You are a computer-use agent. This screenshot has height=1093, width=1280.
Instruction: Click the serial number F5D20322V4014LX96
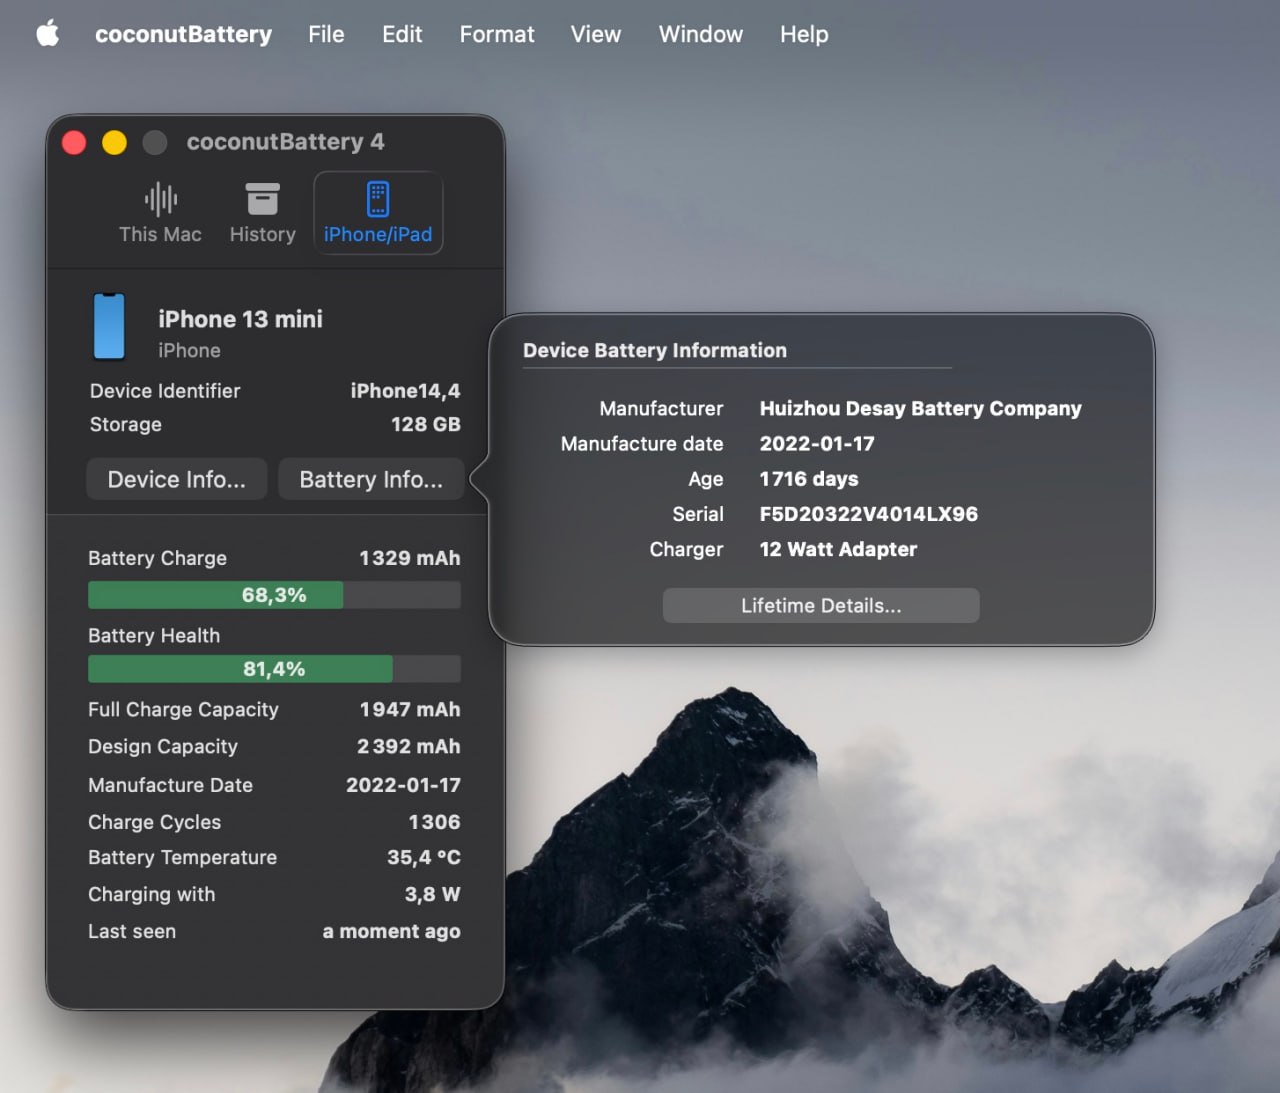[x=869, y=514]
